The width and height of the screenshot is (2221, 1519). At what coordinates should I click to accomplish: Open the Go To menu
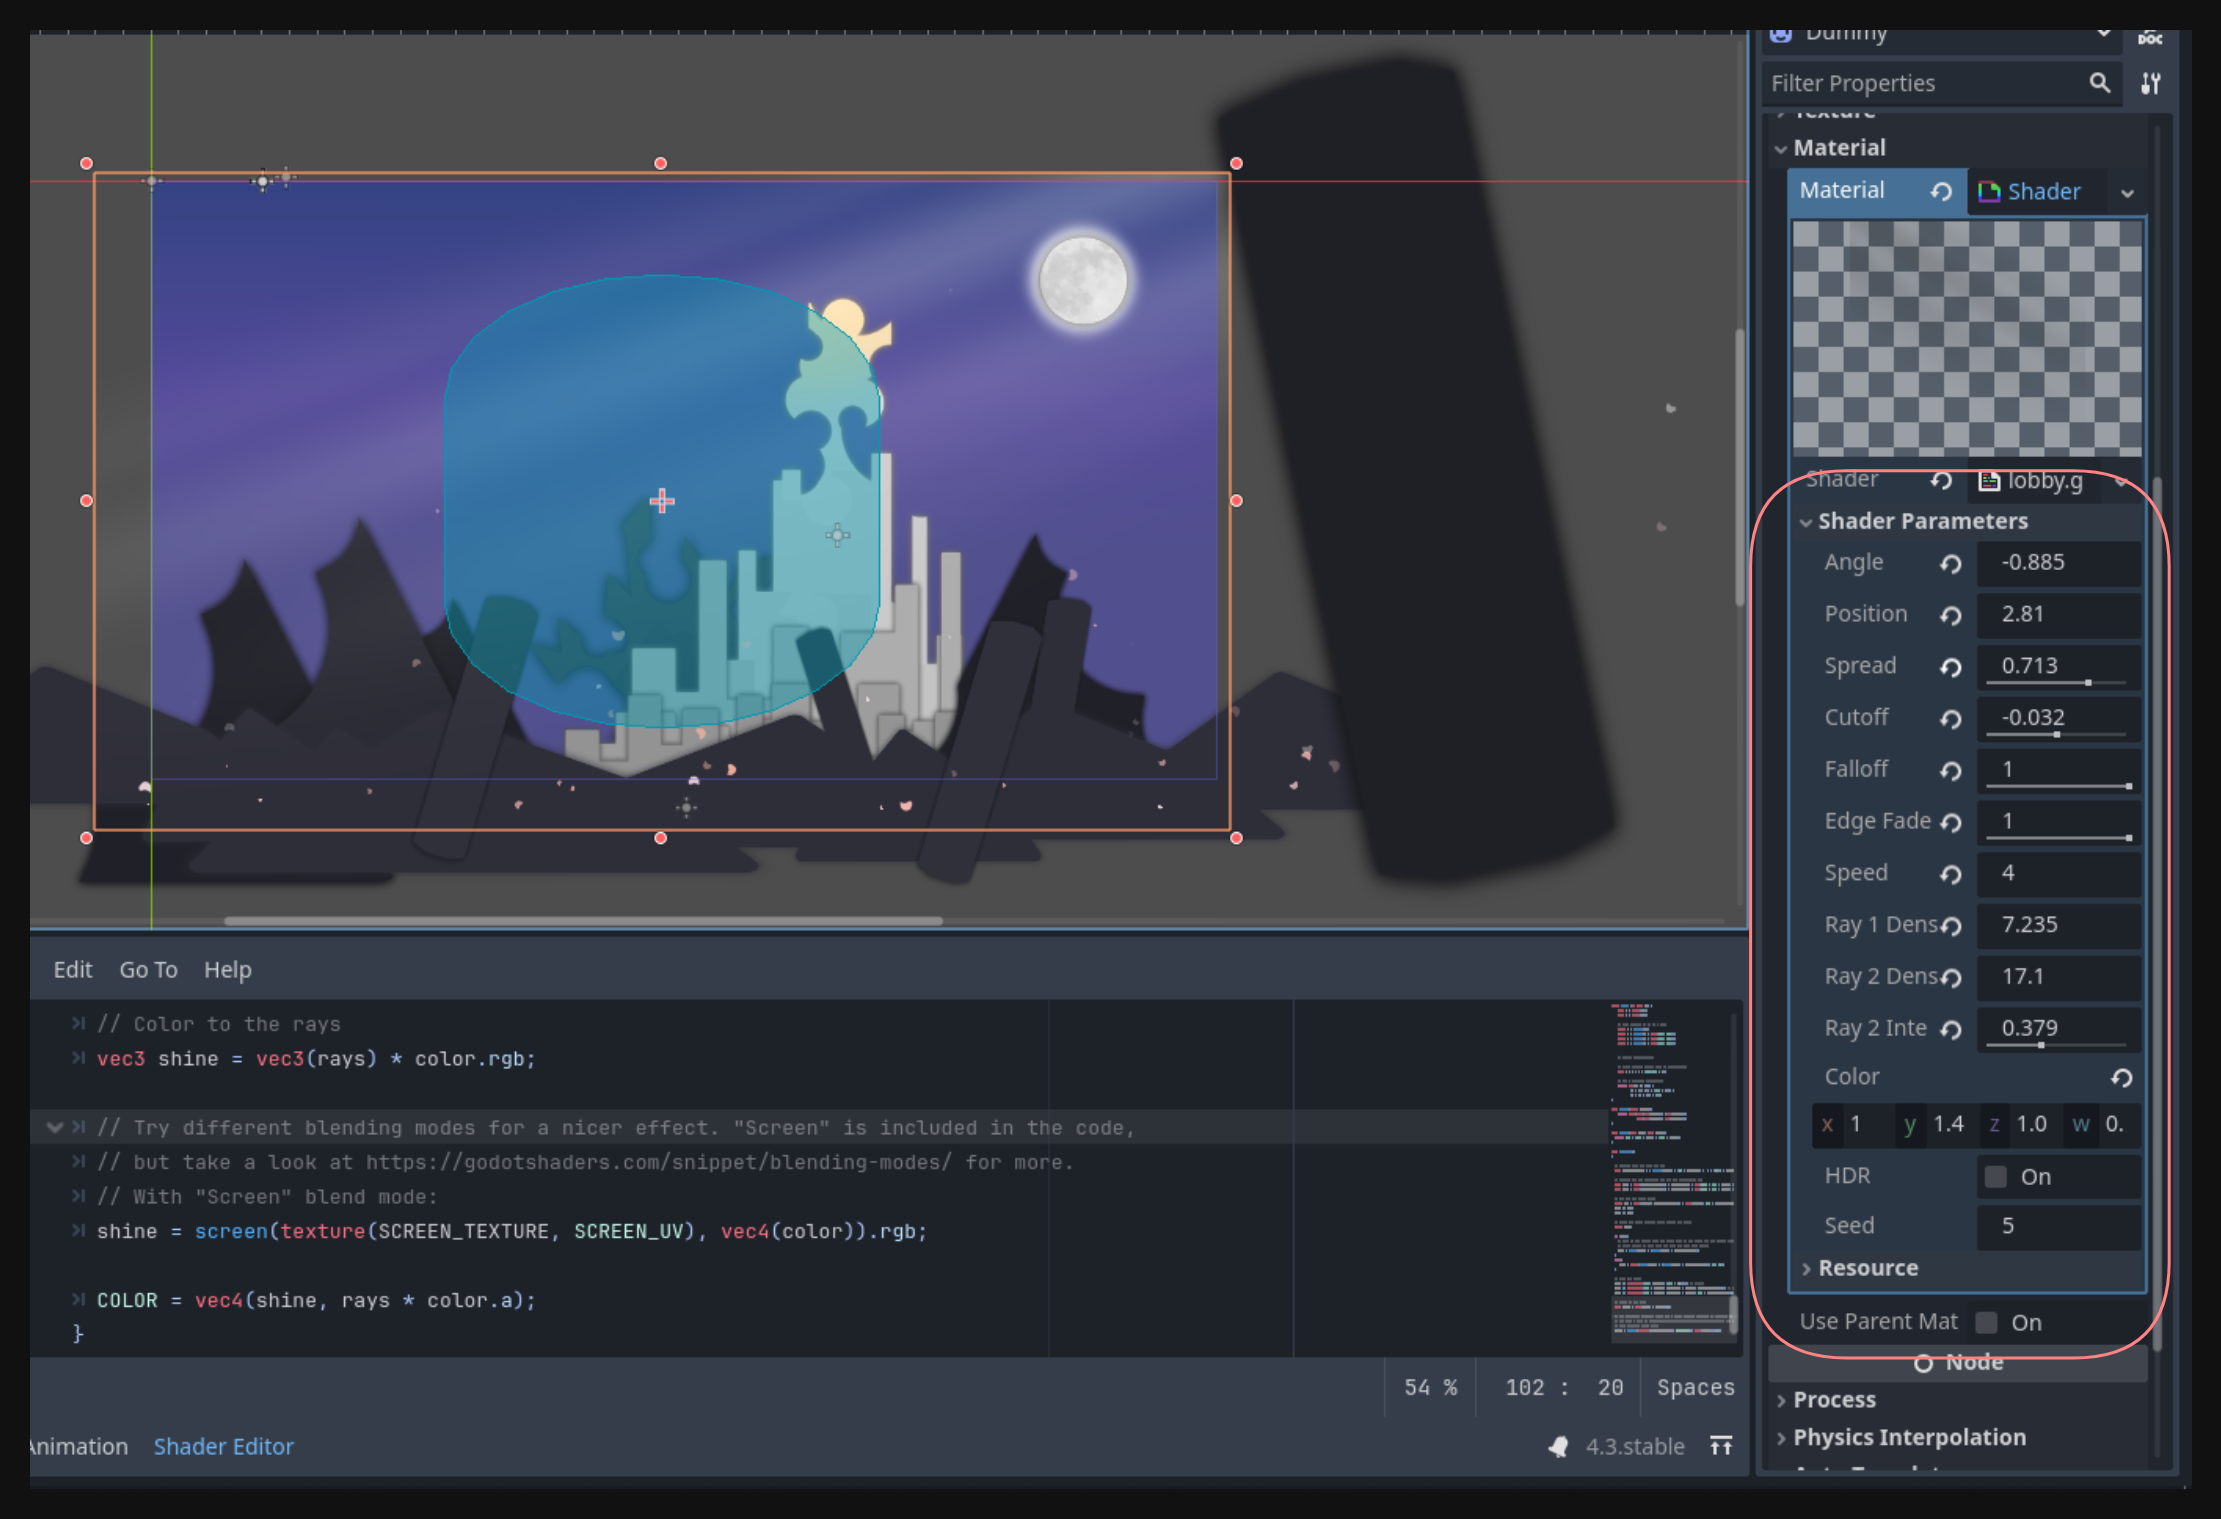(148, 970)
